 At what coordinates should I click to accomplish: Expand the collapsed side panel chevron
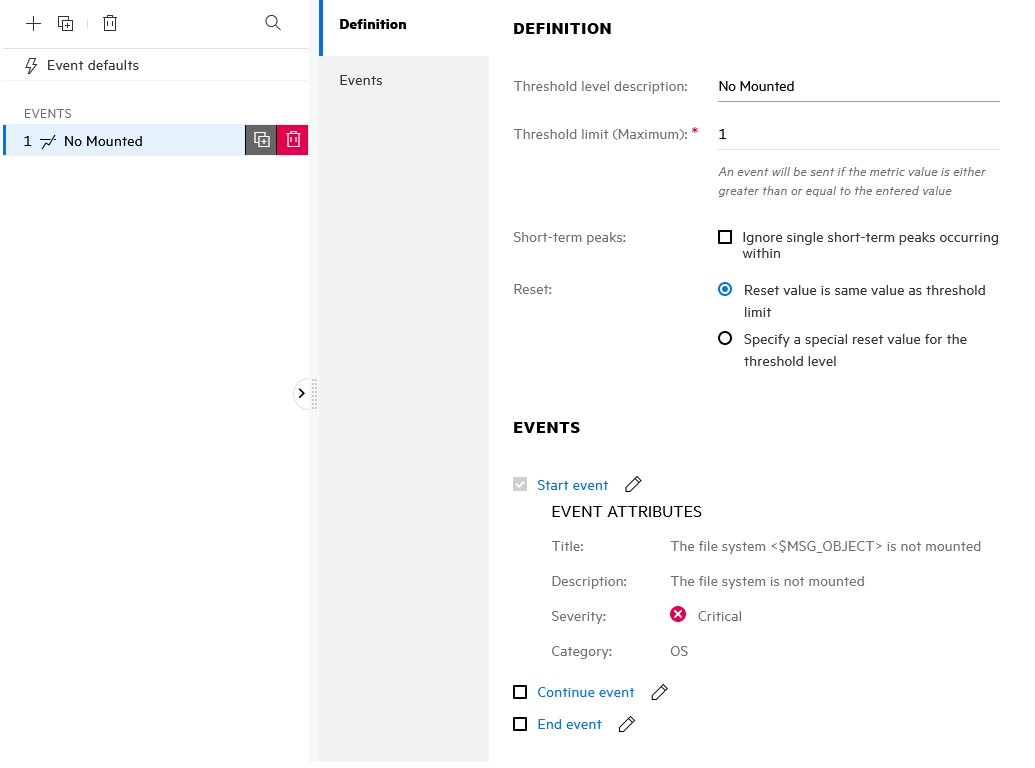pos(302,394)
